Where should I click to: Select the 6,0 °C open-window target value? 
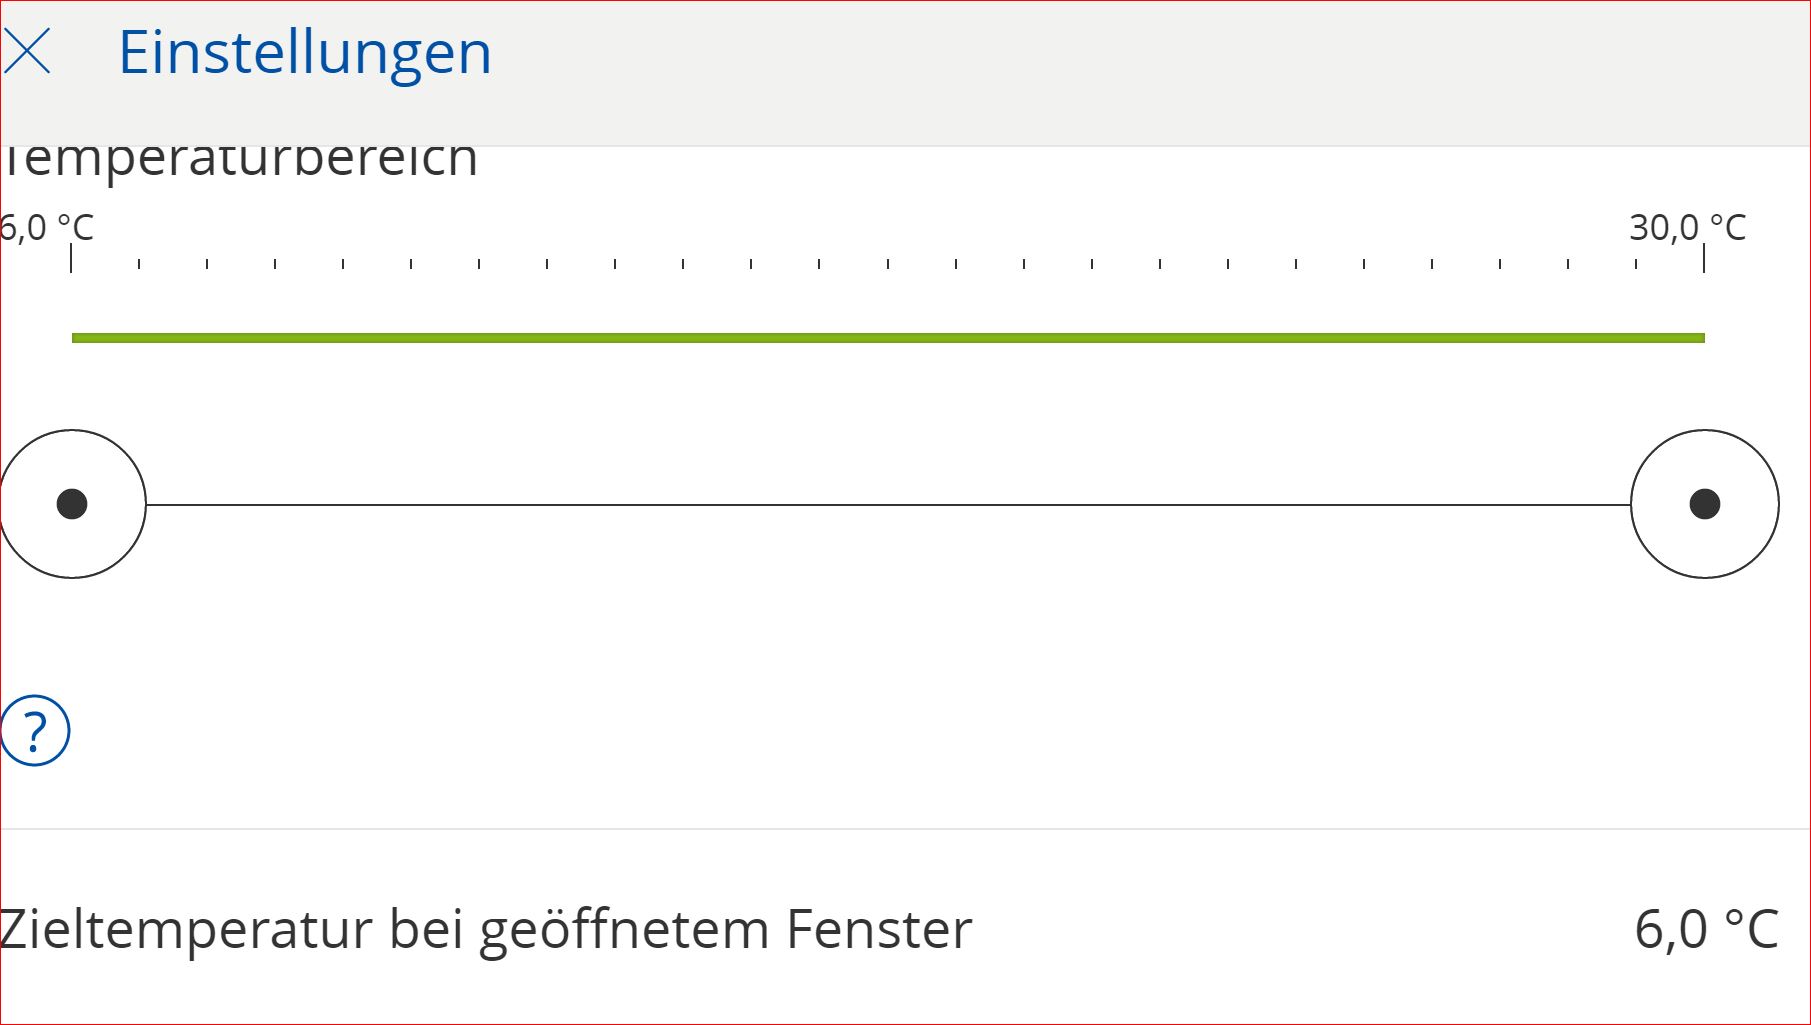[x=1706, y=929]
